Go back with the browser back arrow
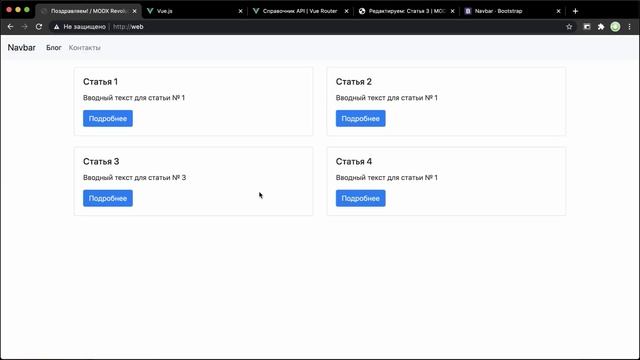 [11, 27]
